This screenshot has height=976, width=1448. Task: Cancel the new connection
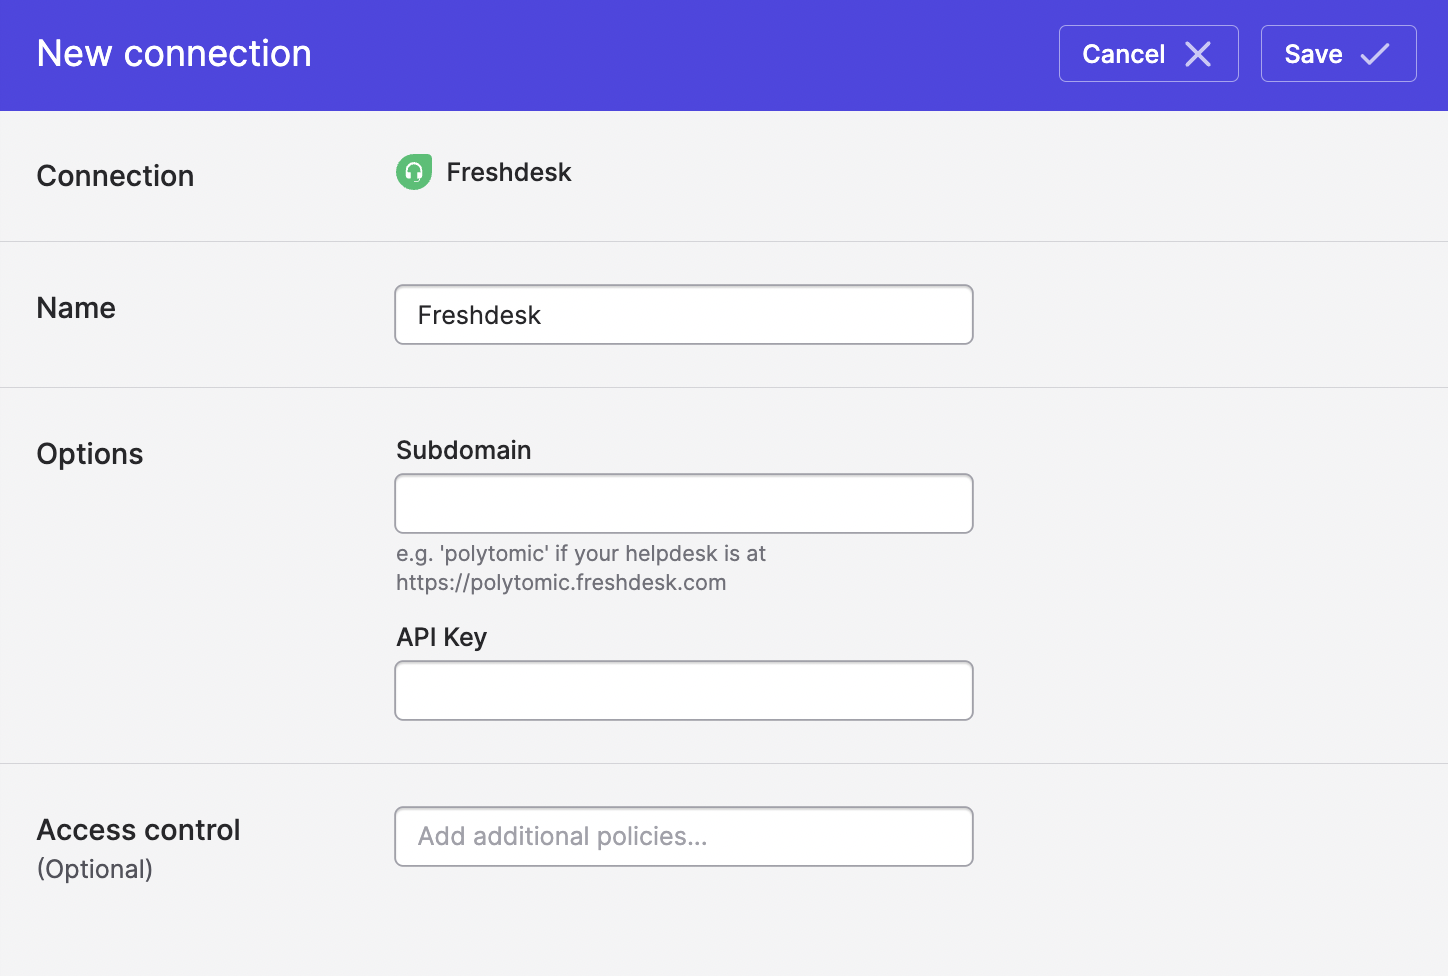(1148, 54)
